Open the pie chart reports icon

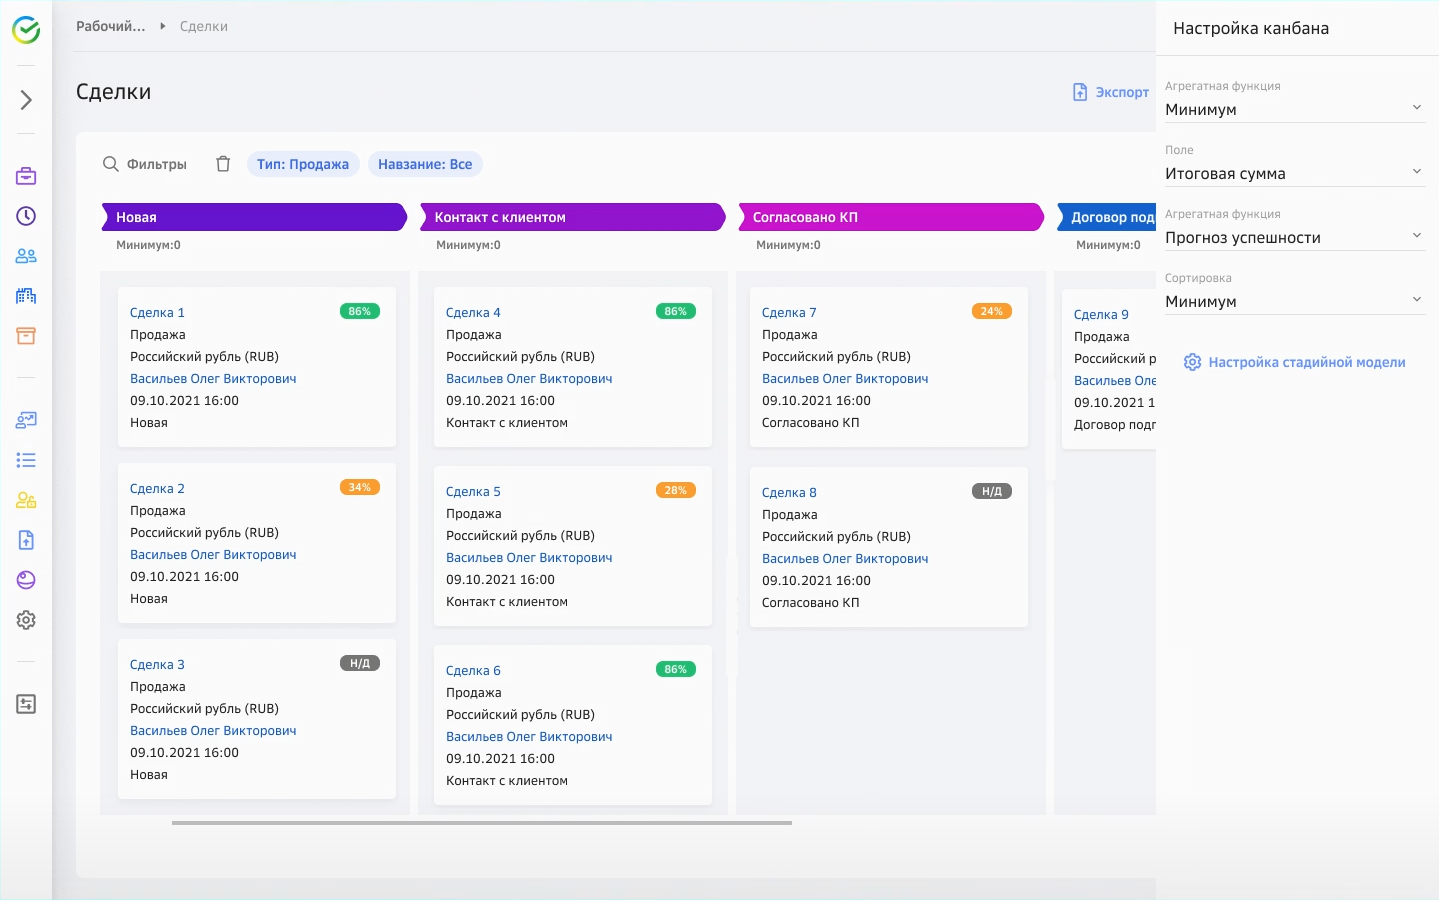(x=25, y=579)
